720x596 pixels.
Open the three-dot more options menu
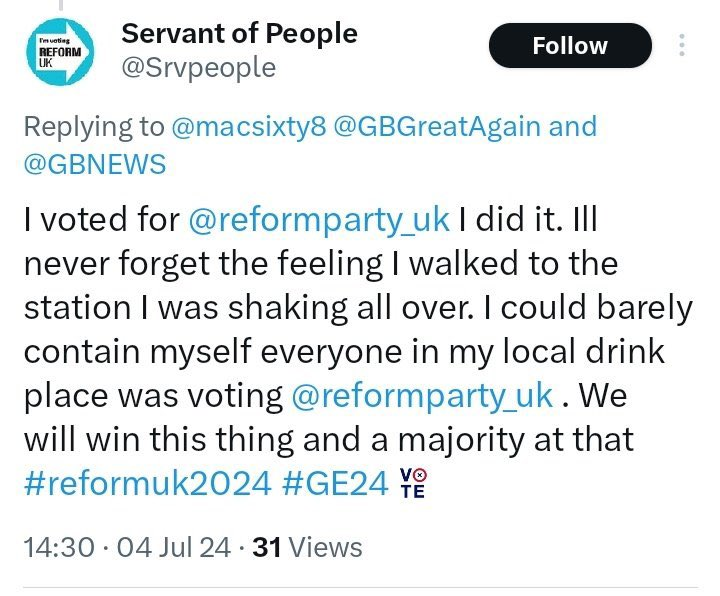pyautogui.click(x=683, y=46)
